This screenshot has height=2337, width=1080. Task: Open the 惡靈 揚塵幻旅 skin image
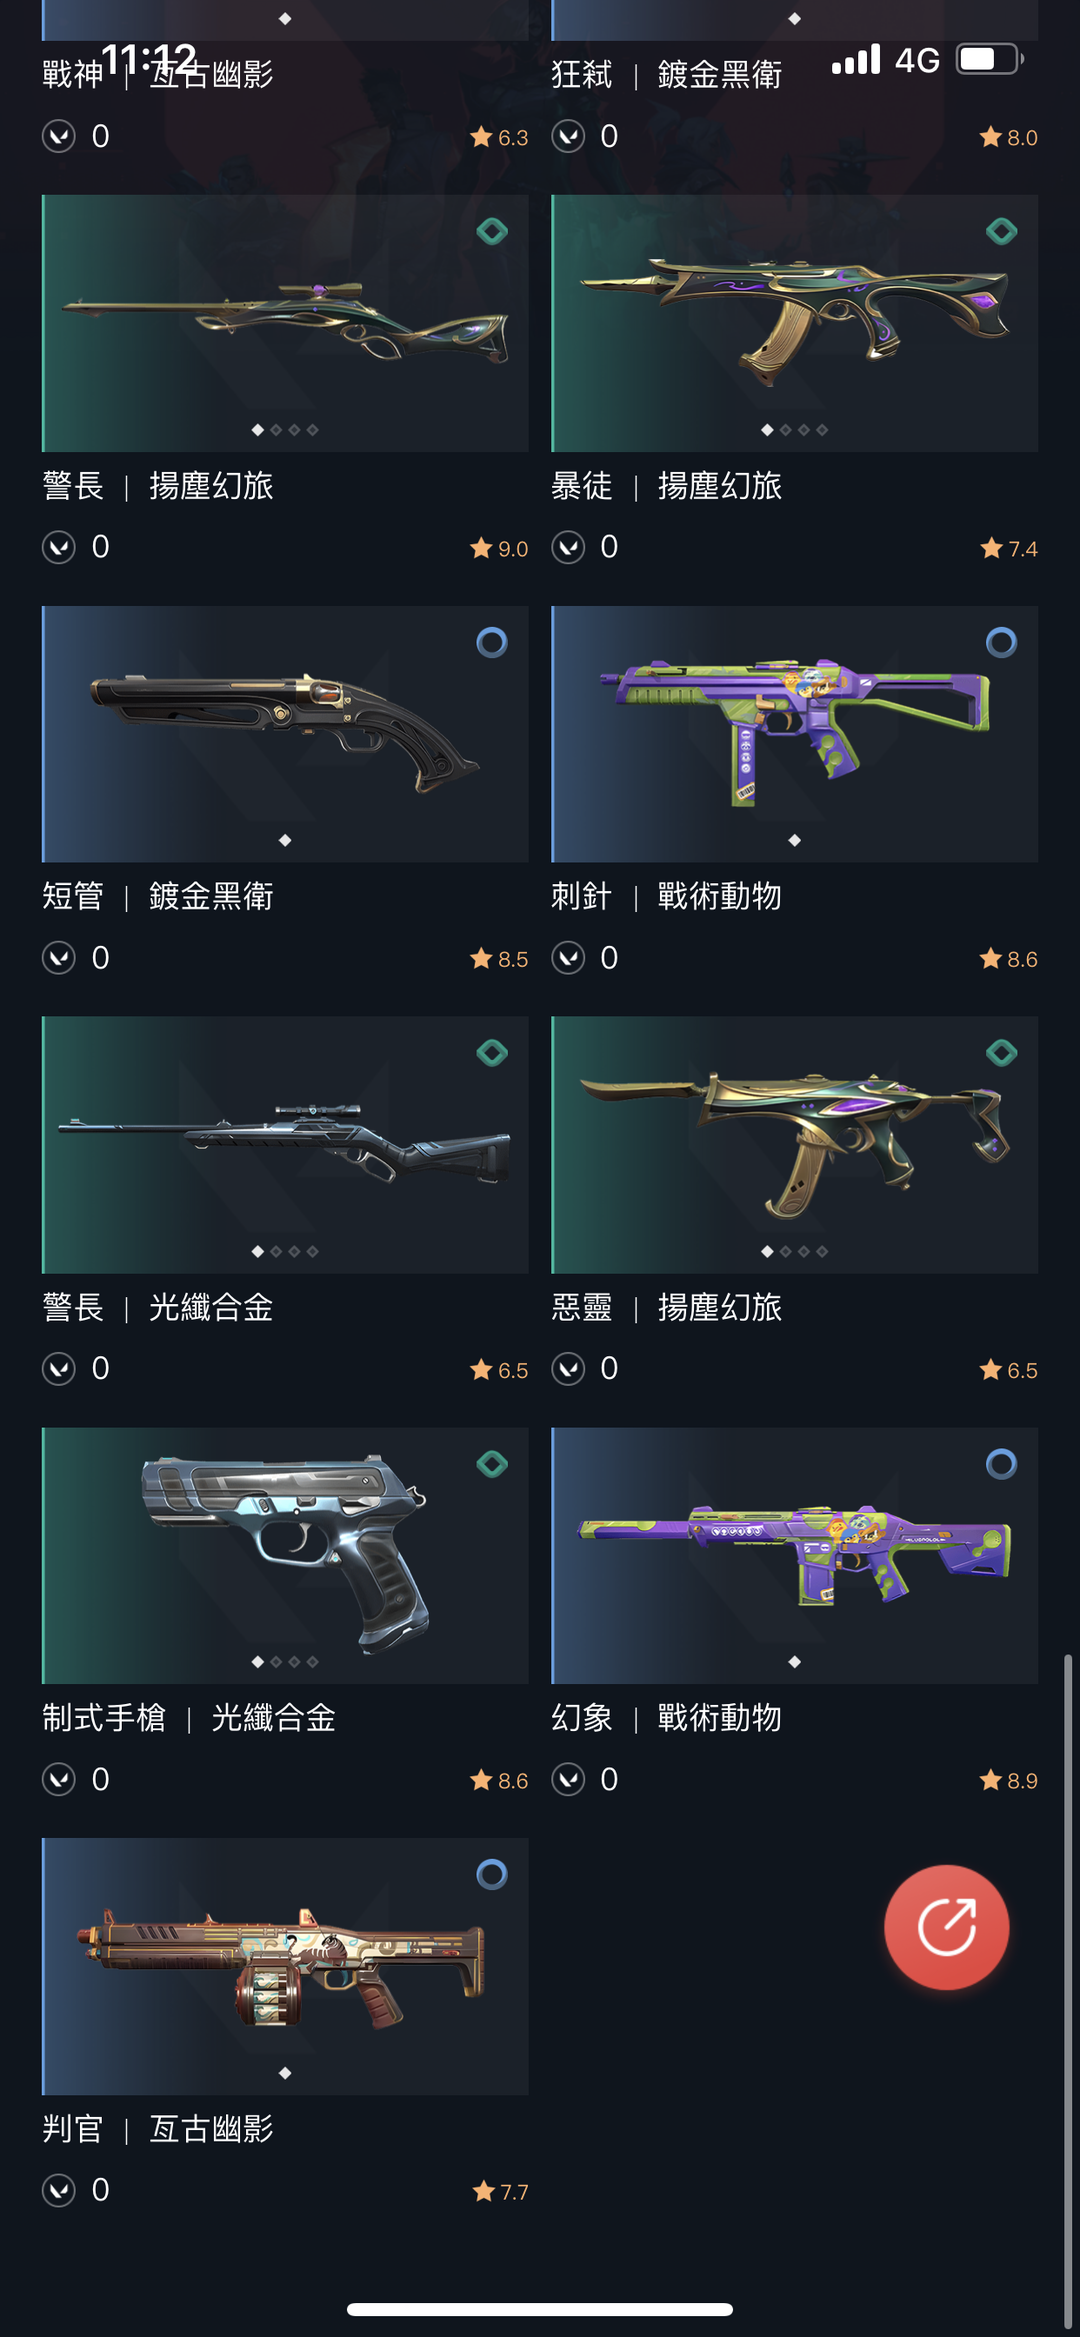coord(794,1144)
